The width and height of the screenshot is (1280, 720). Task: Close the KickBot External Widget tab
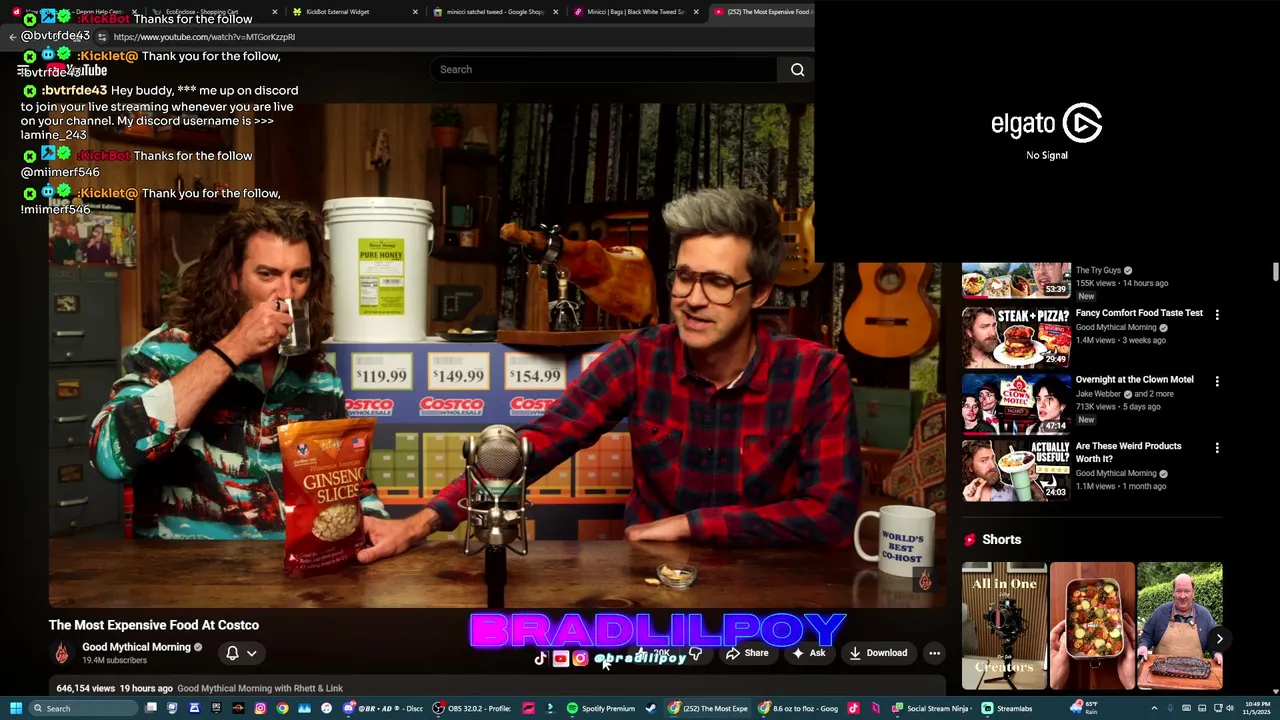coord(415,12)
